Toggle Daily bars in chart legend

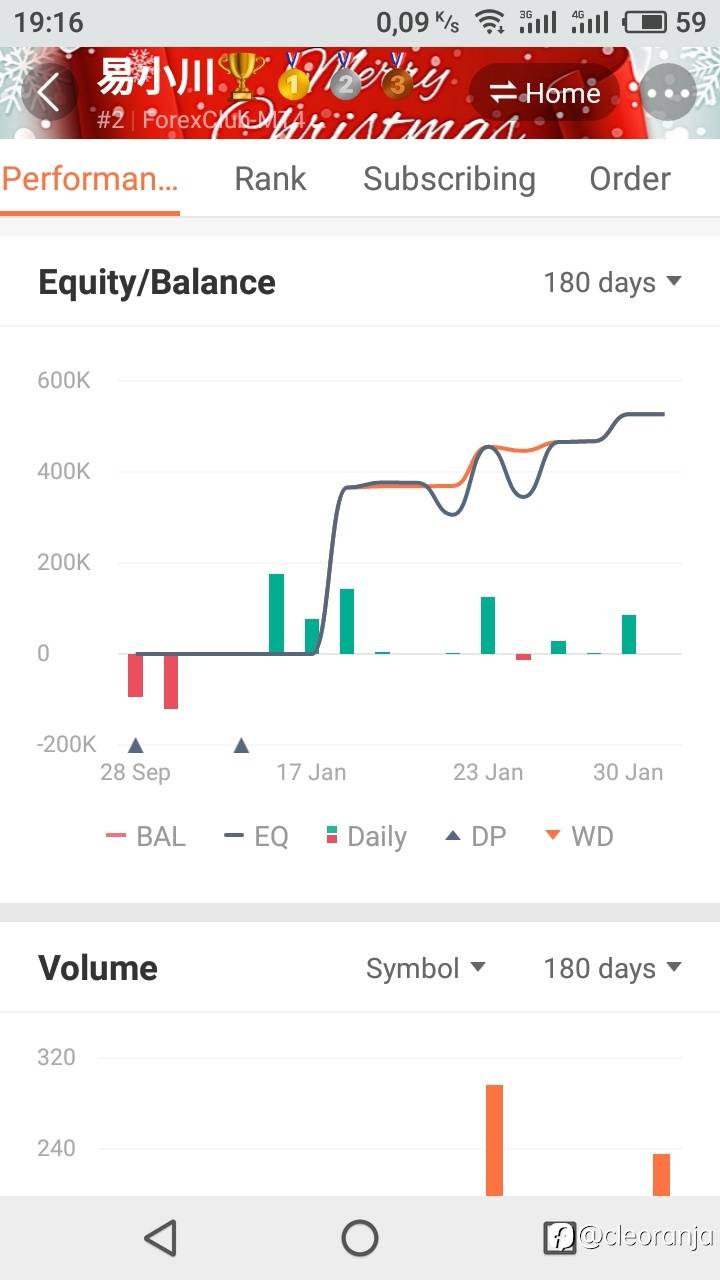click(366, 836)
